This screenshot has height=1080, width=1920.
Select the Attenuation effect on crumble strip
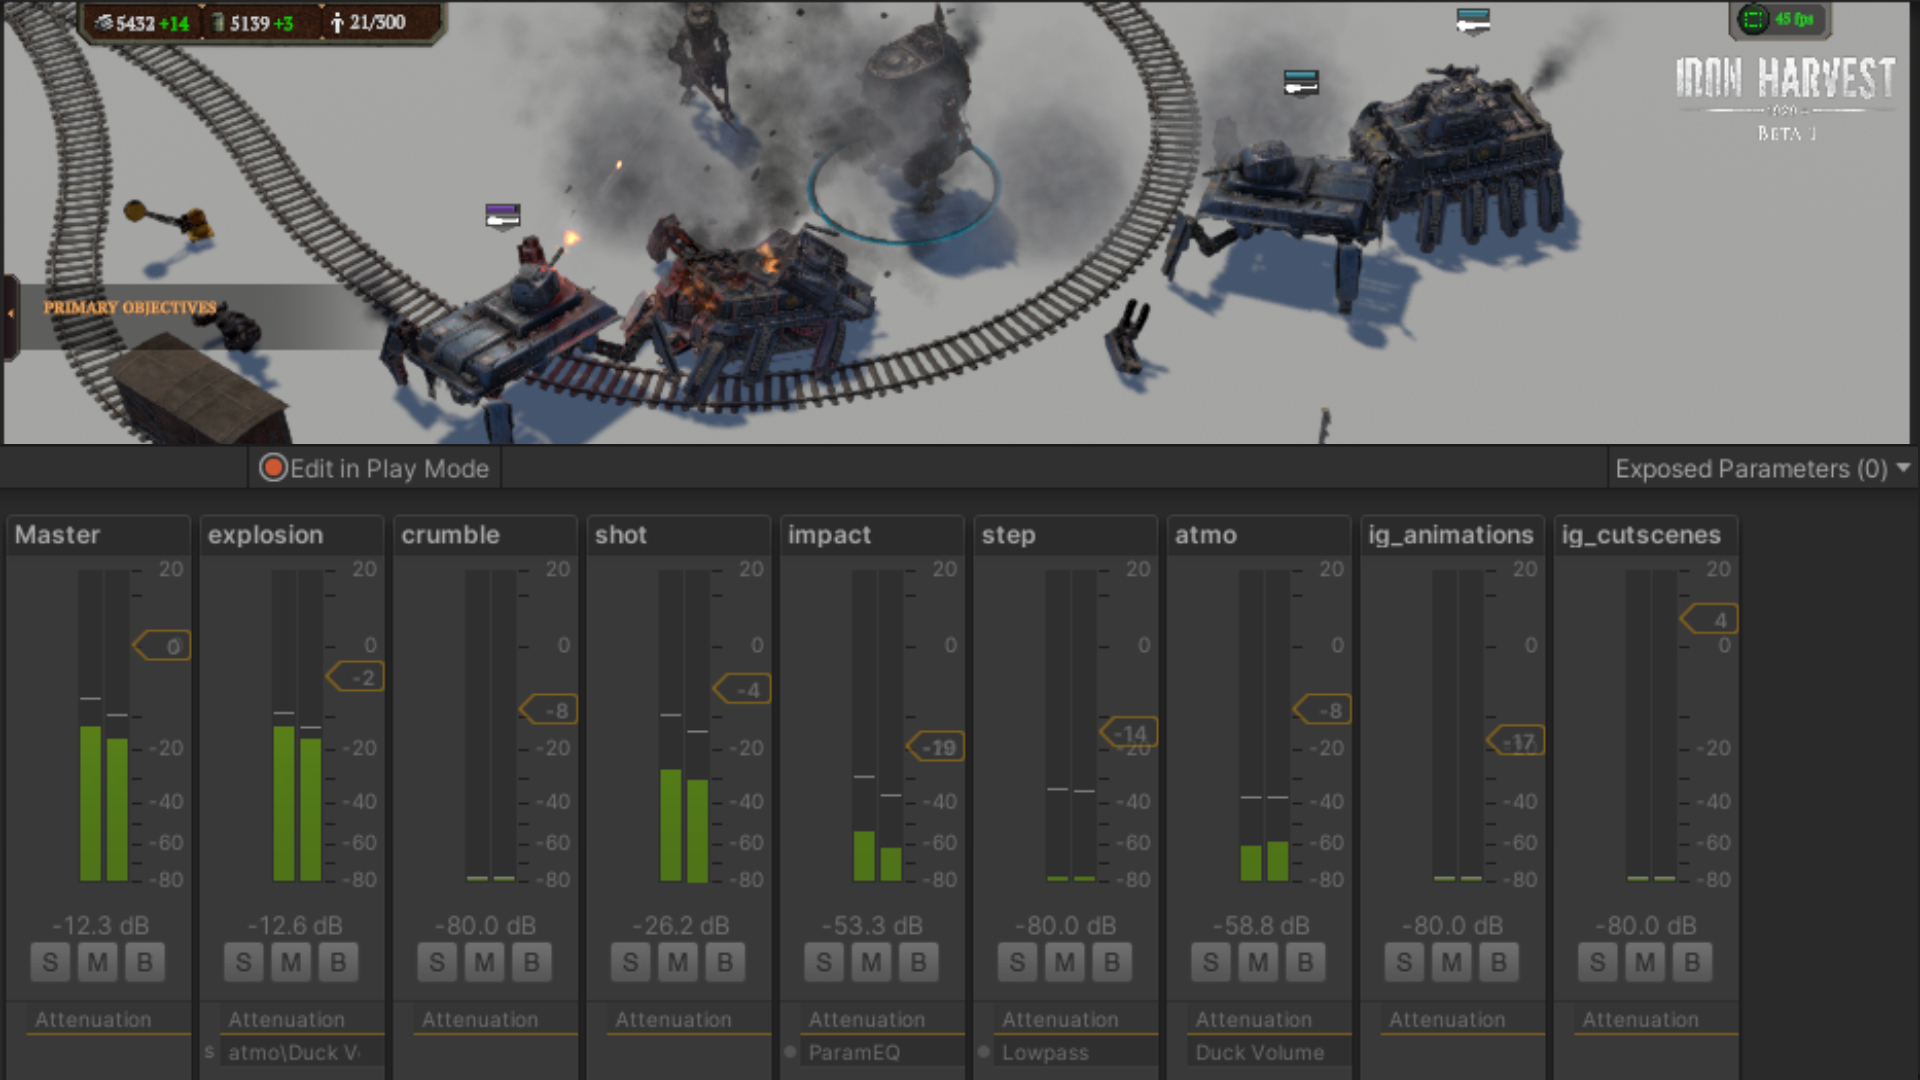click(480, 1019)
